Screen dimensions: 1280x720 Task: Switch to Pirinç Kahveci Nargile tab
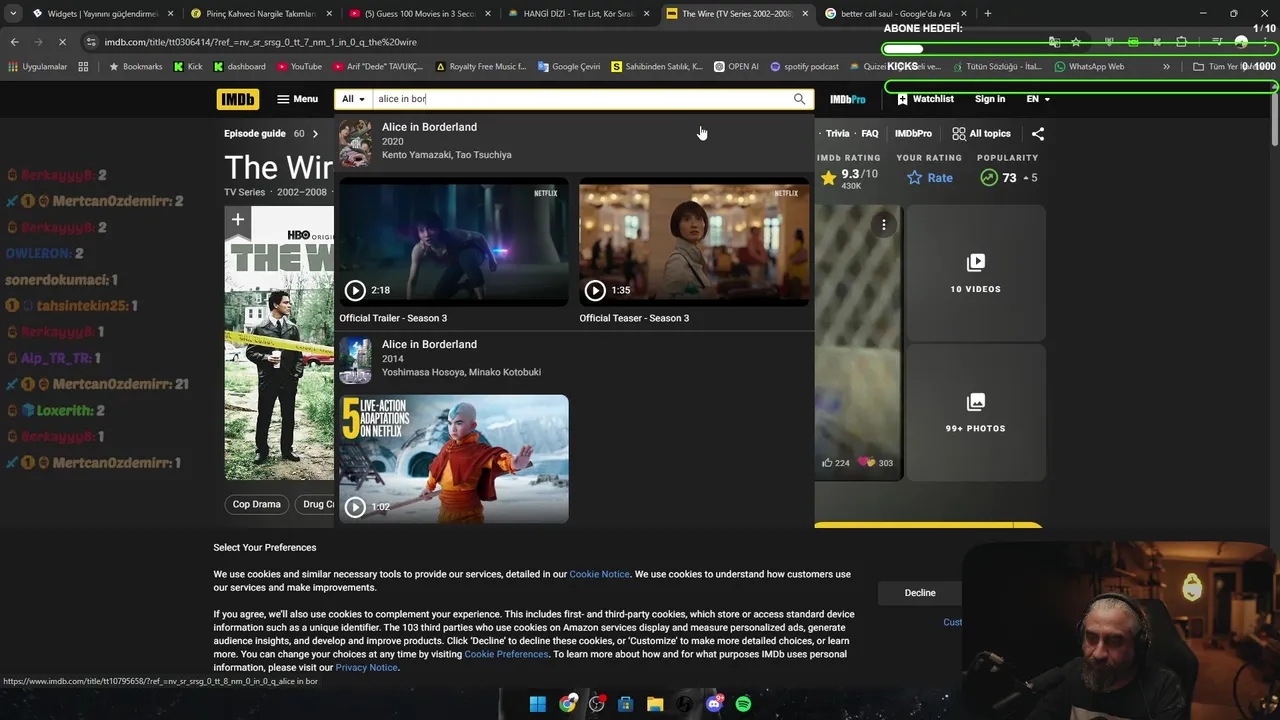pos(260,13)
